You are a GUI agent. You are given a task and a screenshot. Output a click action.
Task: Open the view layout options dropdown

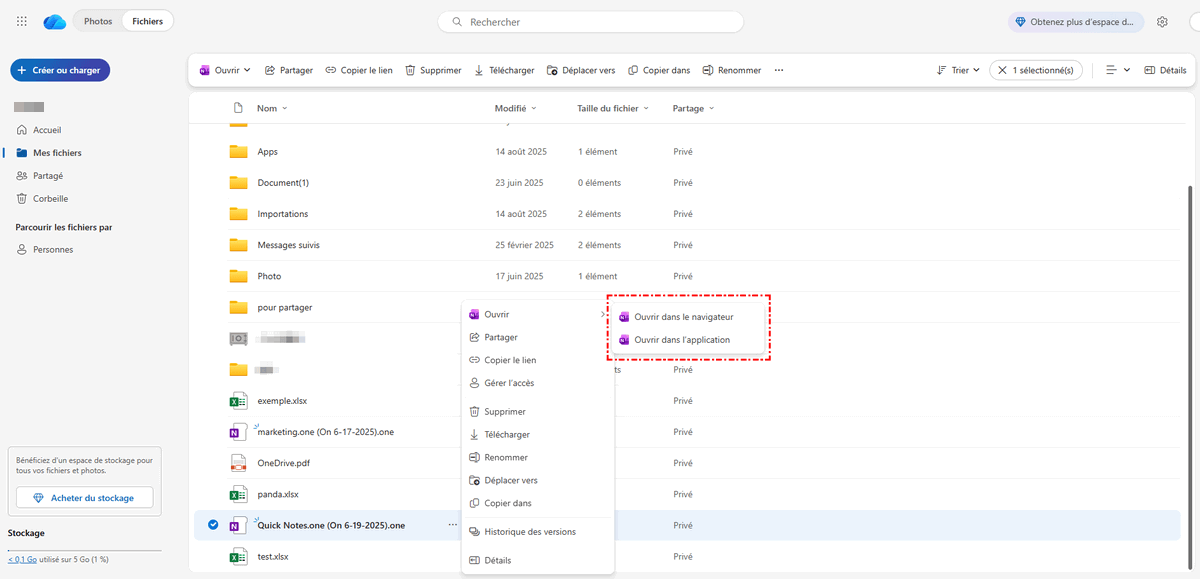pos(1118,71)
